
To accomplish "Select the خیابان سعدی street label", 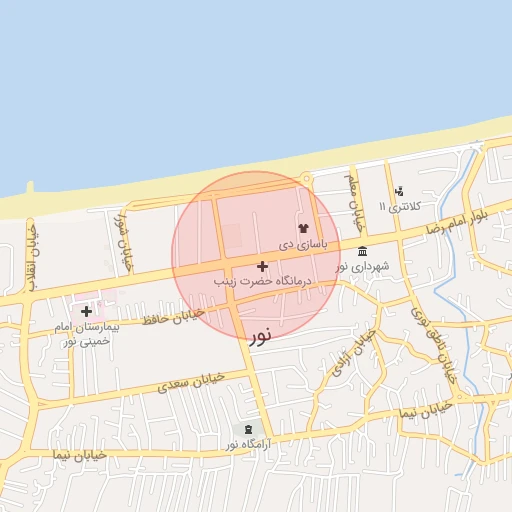I will (x=191, y=382).
